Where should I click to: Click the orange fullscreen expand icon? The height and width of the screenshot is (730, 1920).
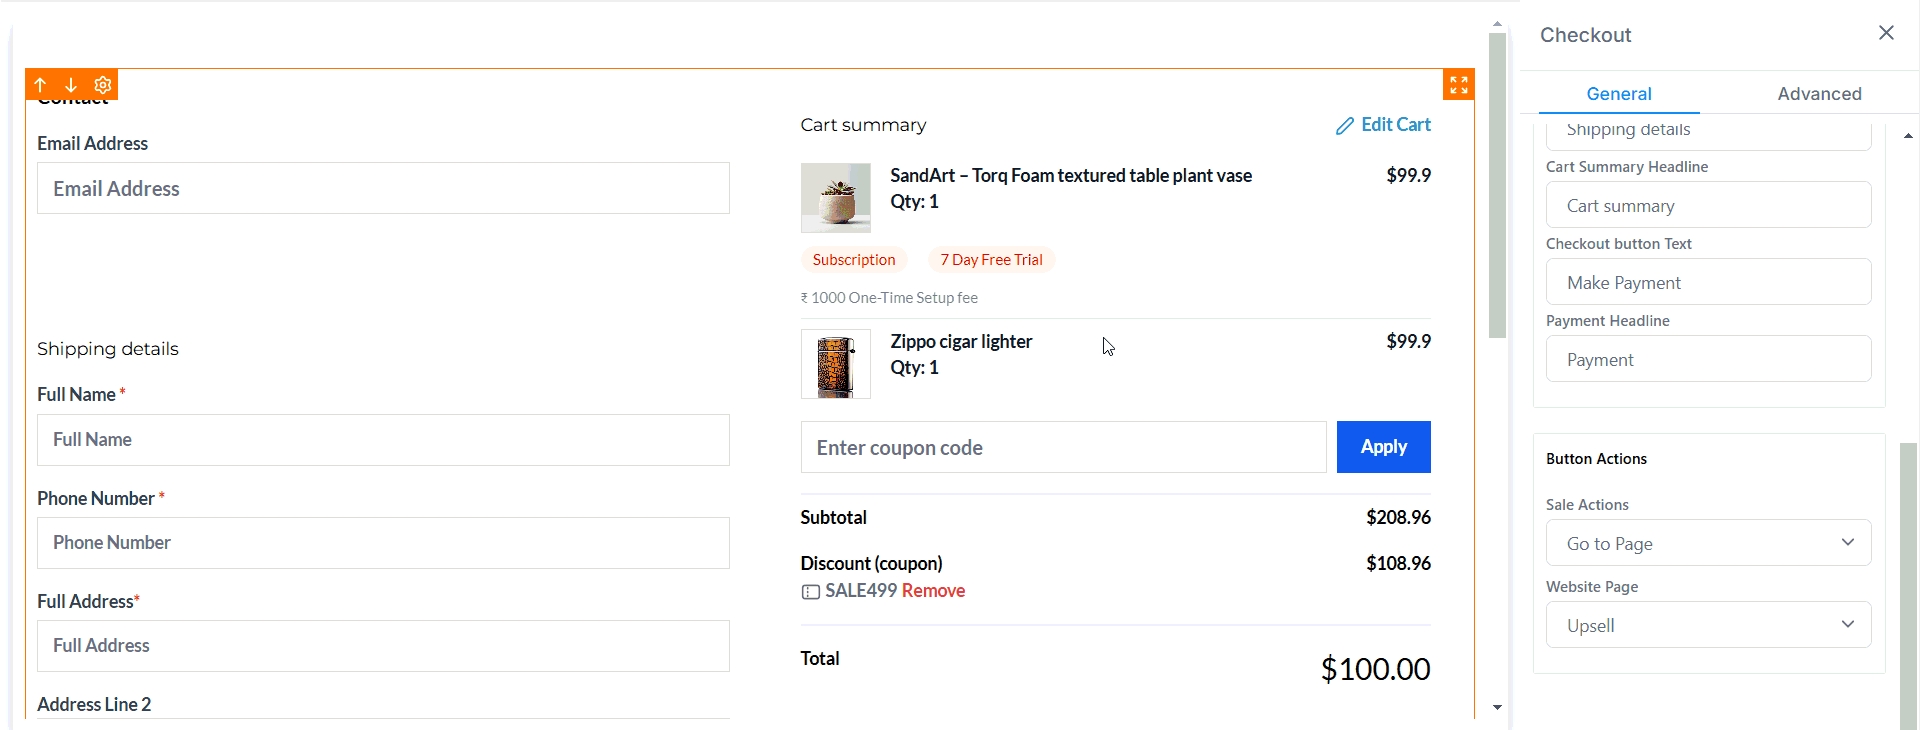pyautogui.click(x=1459, y=85)
